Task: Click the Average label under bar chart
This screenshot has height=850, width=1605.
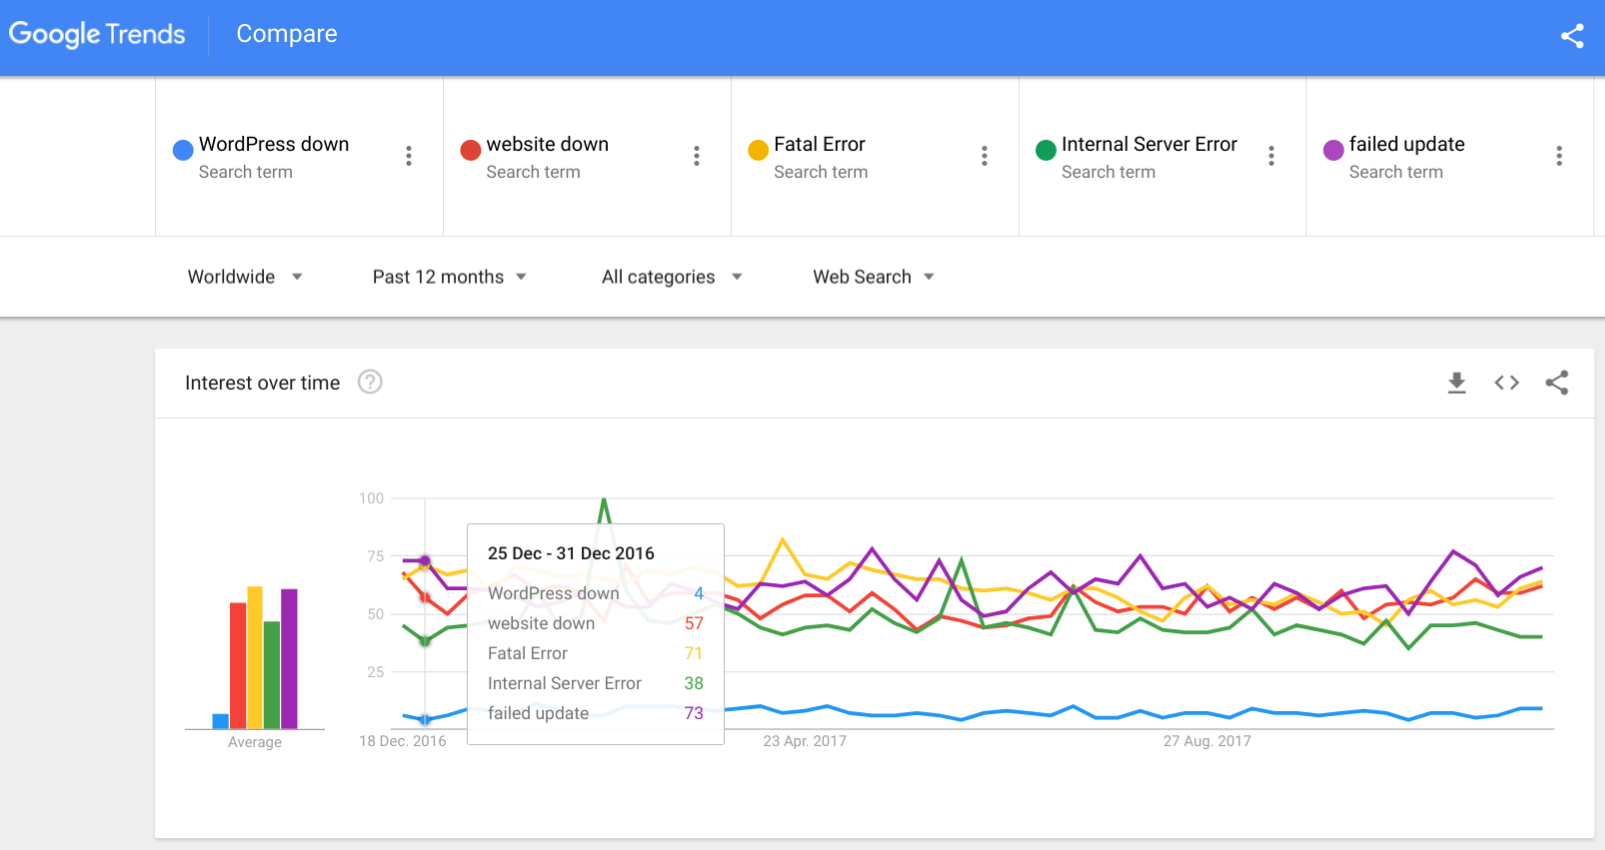Action: pyautogui.click(x=255, y=742)
